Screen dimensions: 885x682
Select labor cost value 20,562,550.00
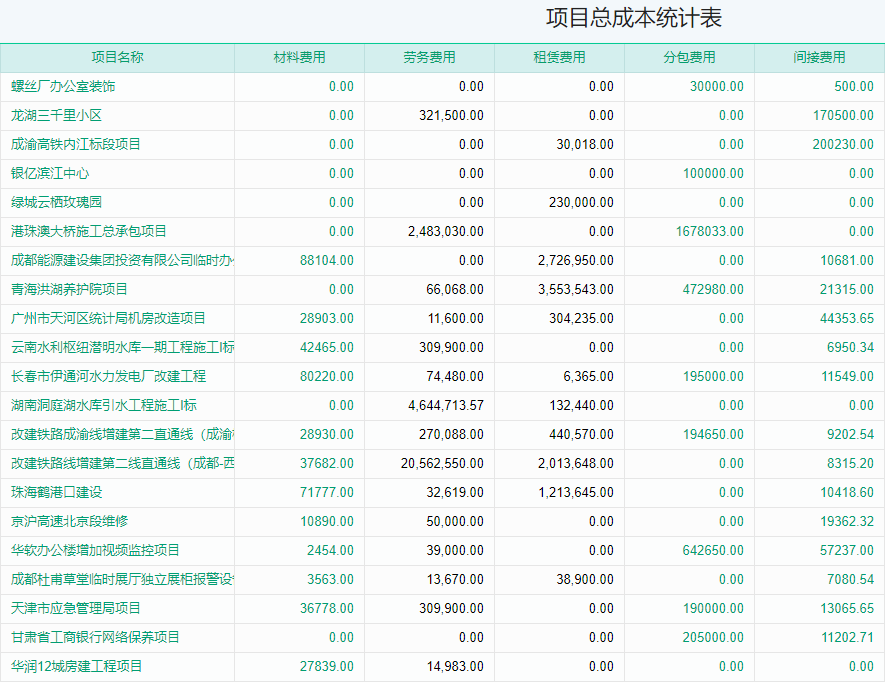(442, 463)
